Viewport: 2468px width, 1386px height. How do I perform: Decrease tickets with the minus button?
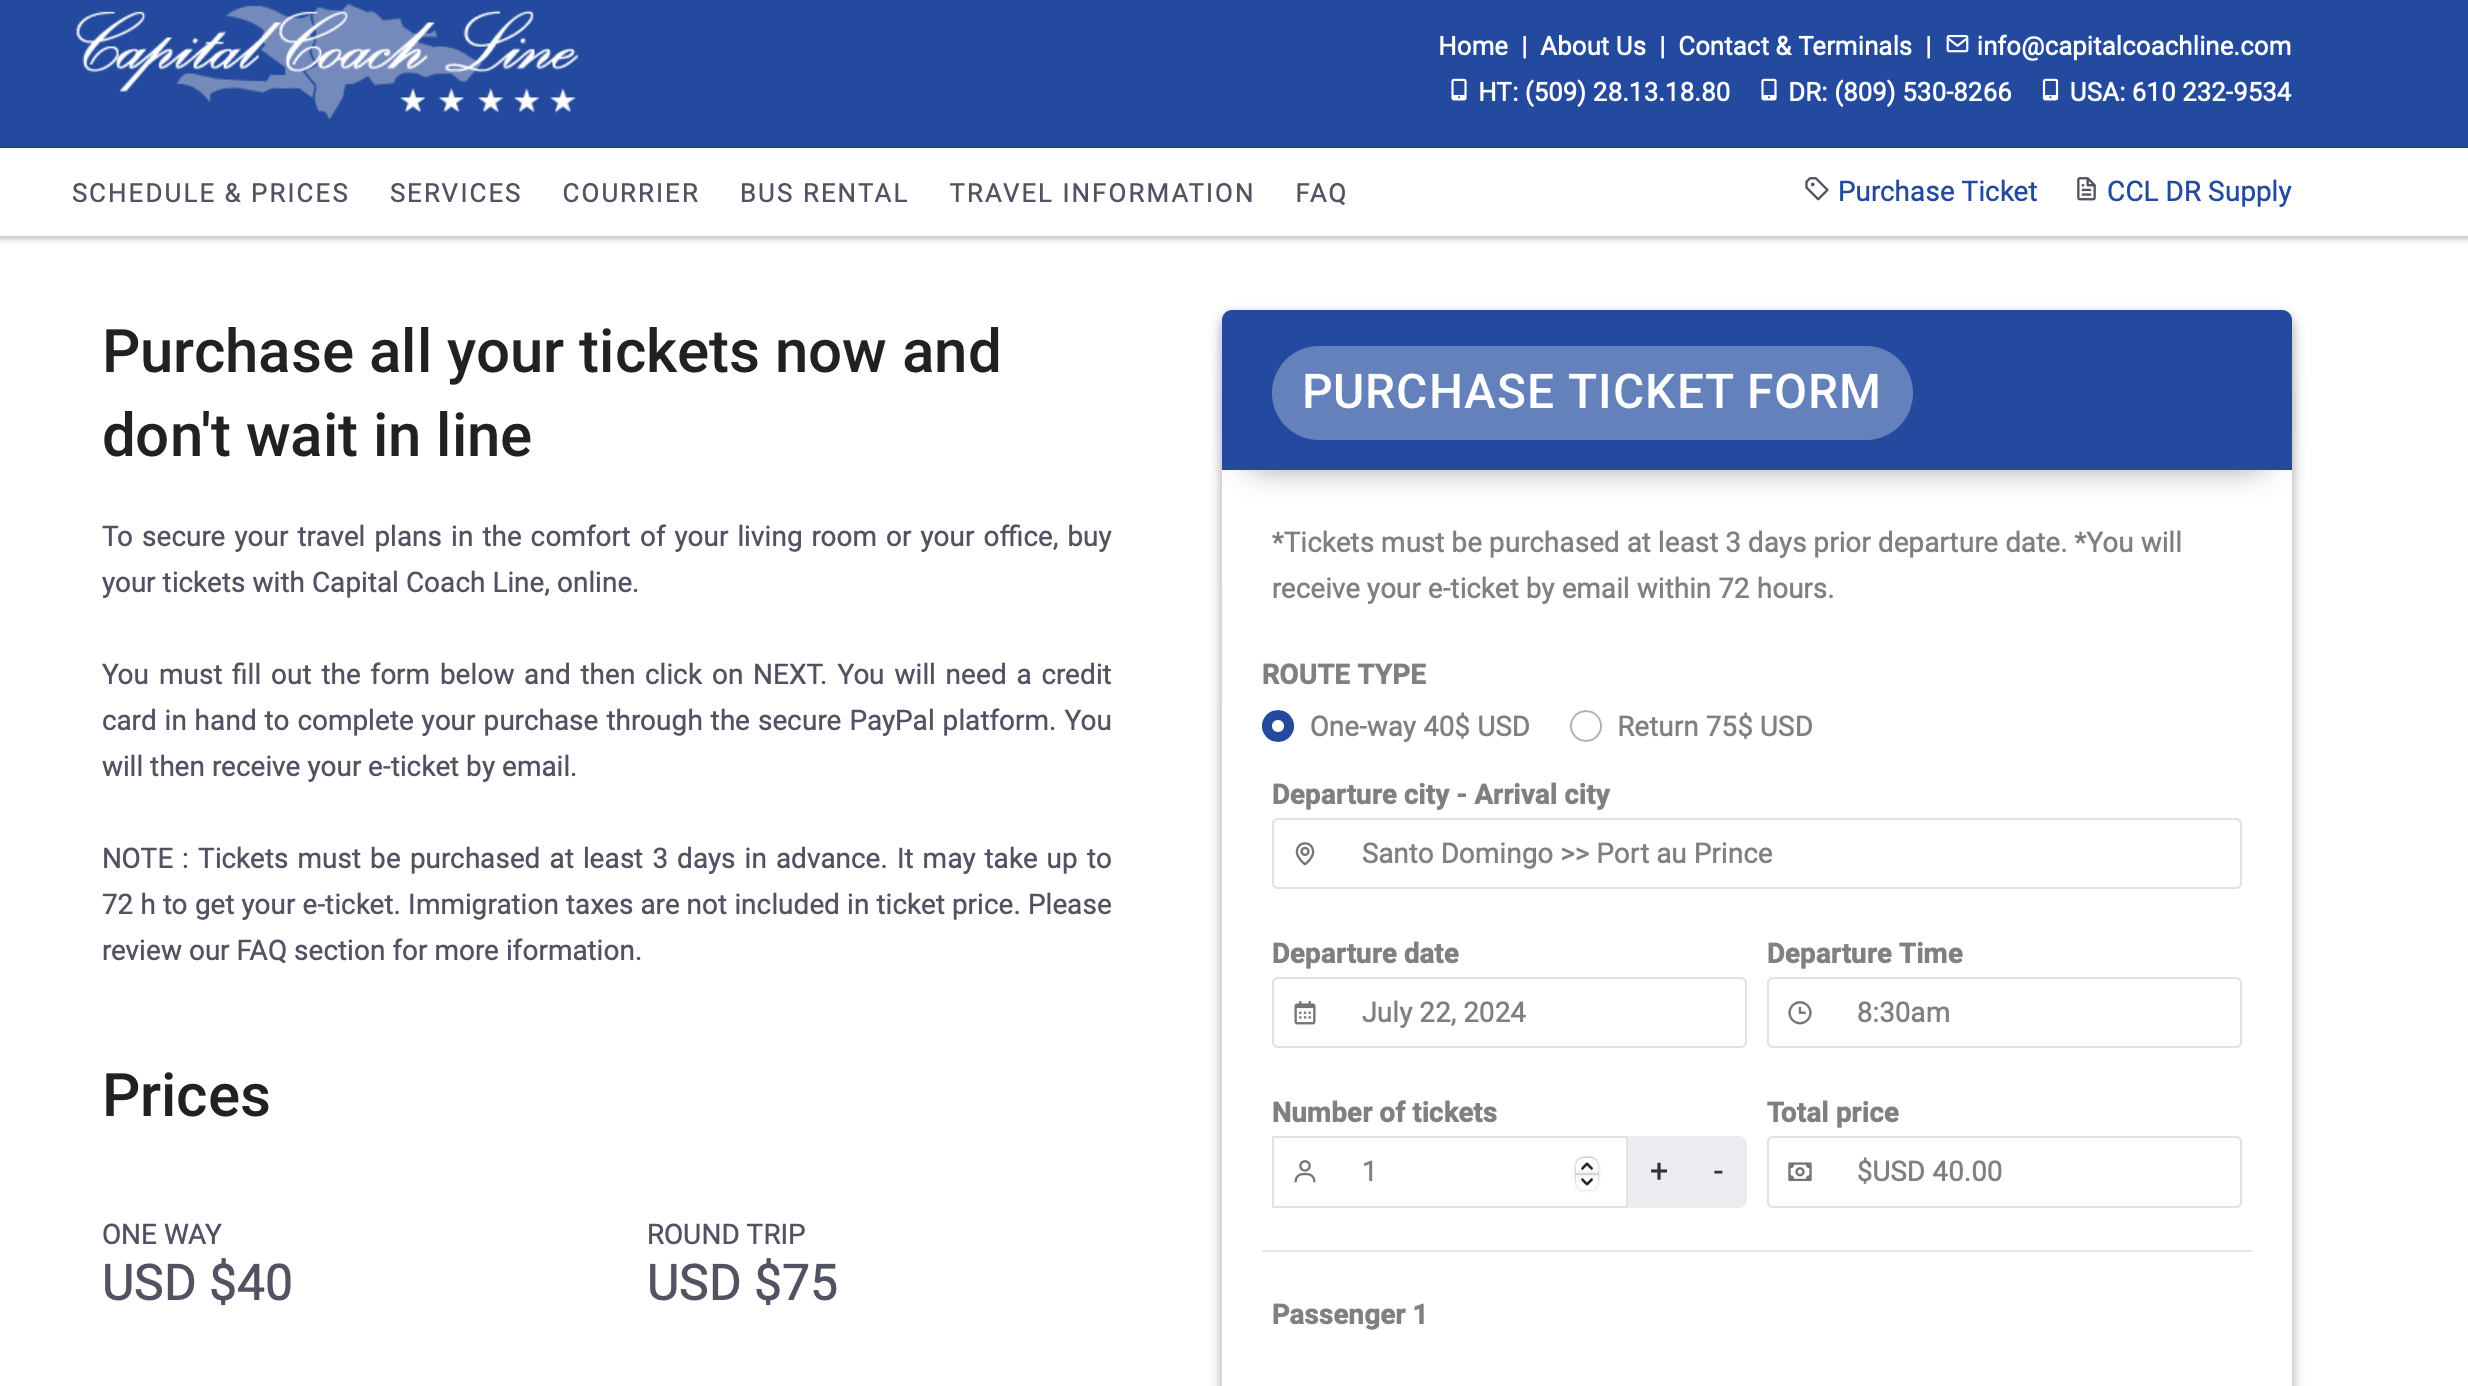pyautogui.click(x=1718, y=1171)
